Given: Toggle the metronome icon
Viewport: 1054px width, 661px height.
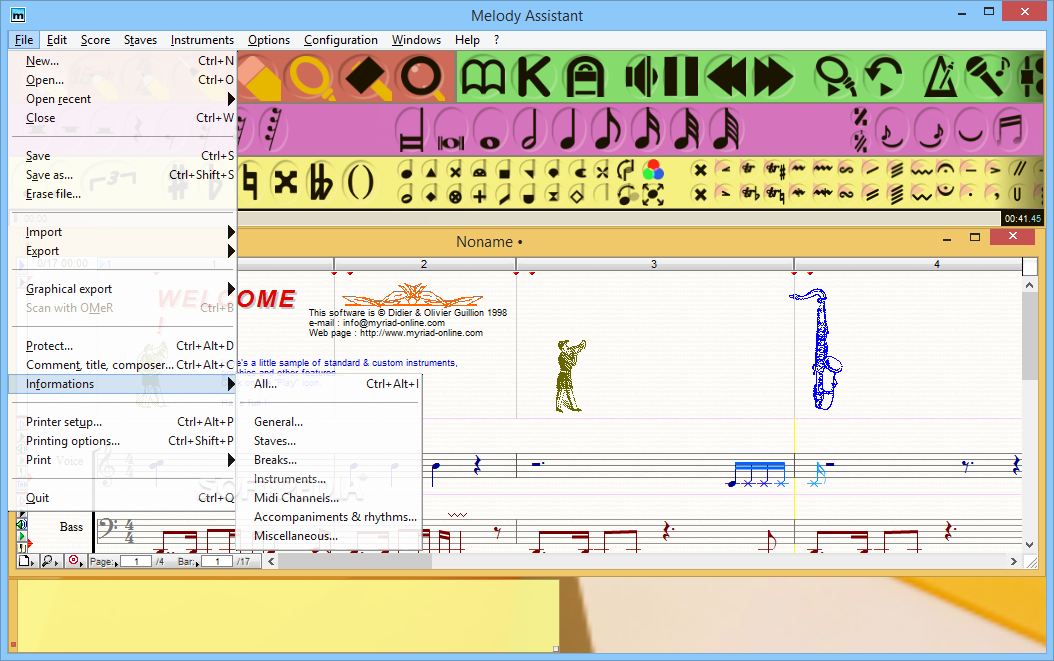Looking at the screenshot, I should coord(940,78).
